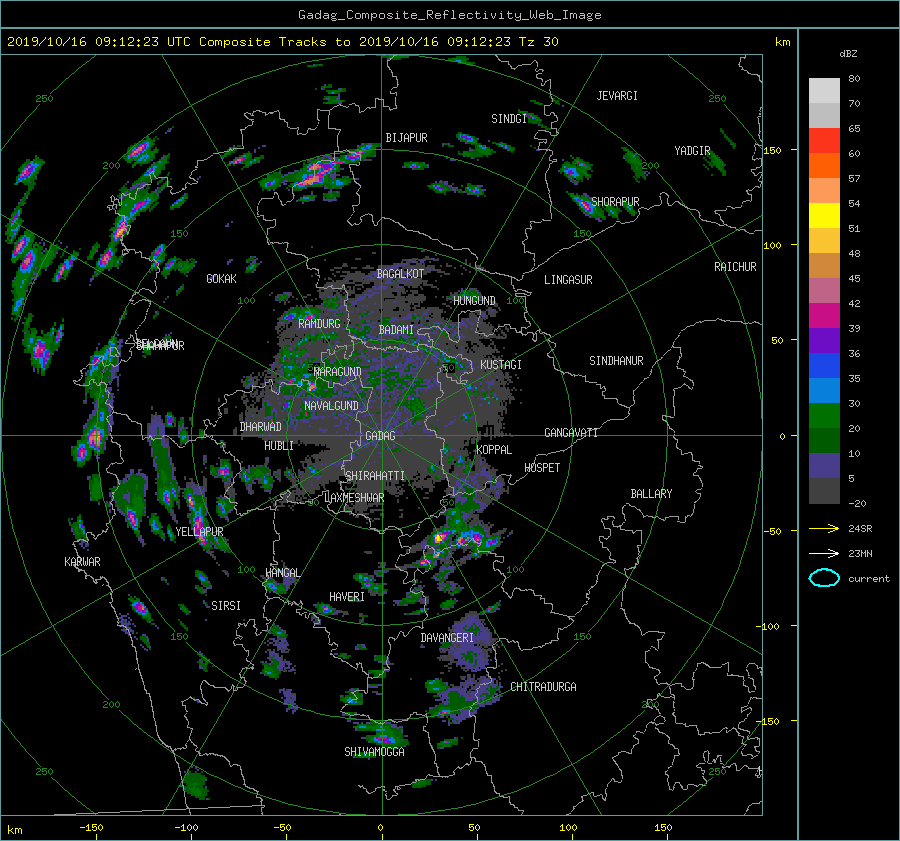Click the KUSTAGI city label
The width and height of the screenshot is (900, 841).
(x=501, y=365)
